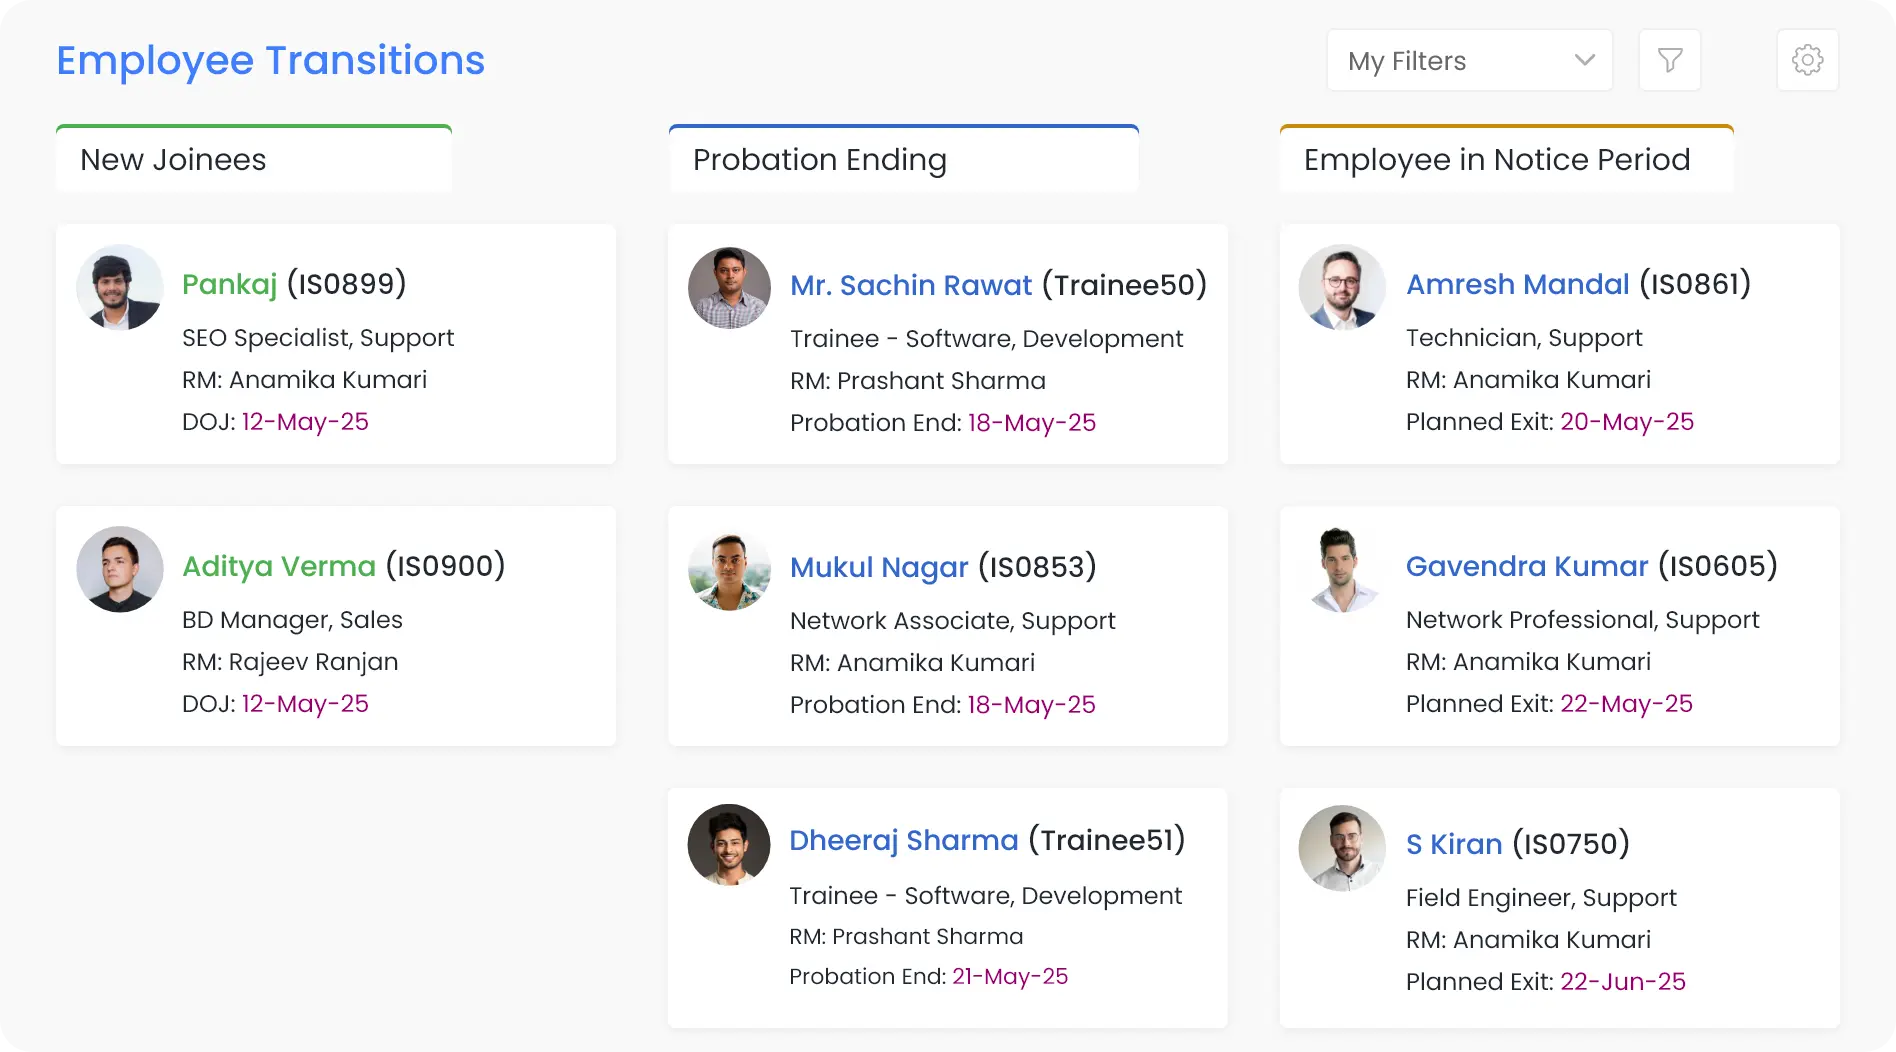Click Pankaj's profile photo
1896x1052 pixels.
(x=120, y=288)
